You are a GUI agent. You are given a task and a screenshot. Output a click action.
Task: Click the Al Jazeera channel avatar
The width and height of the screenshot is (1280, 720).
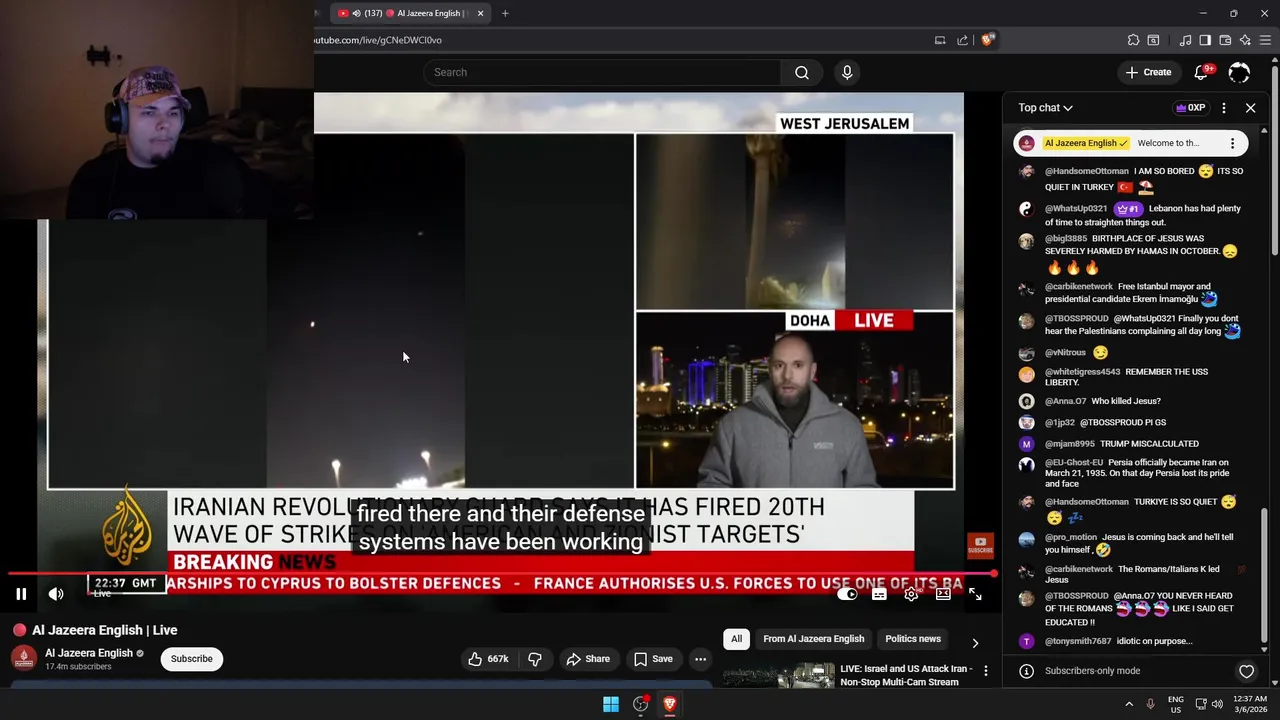[x=24, y=658]
